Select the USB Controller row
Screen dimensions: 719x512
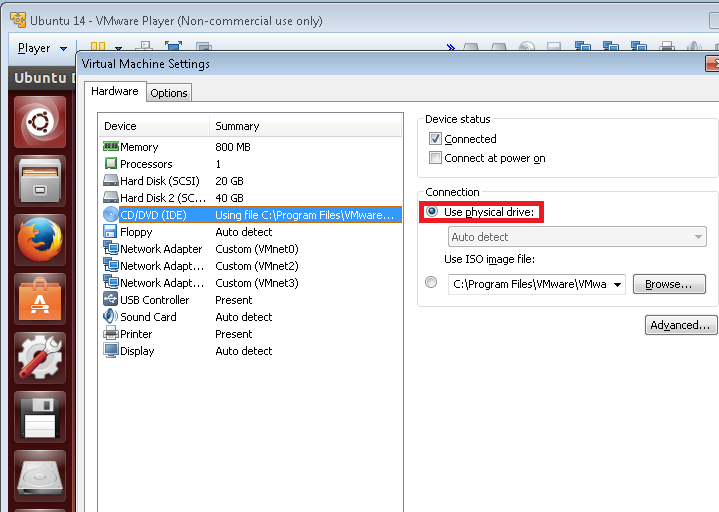(x=154, y=300)
